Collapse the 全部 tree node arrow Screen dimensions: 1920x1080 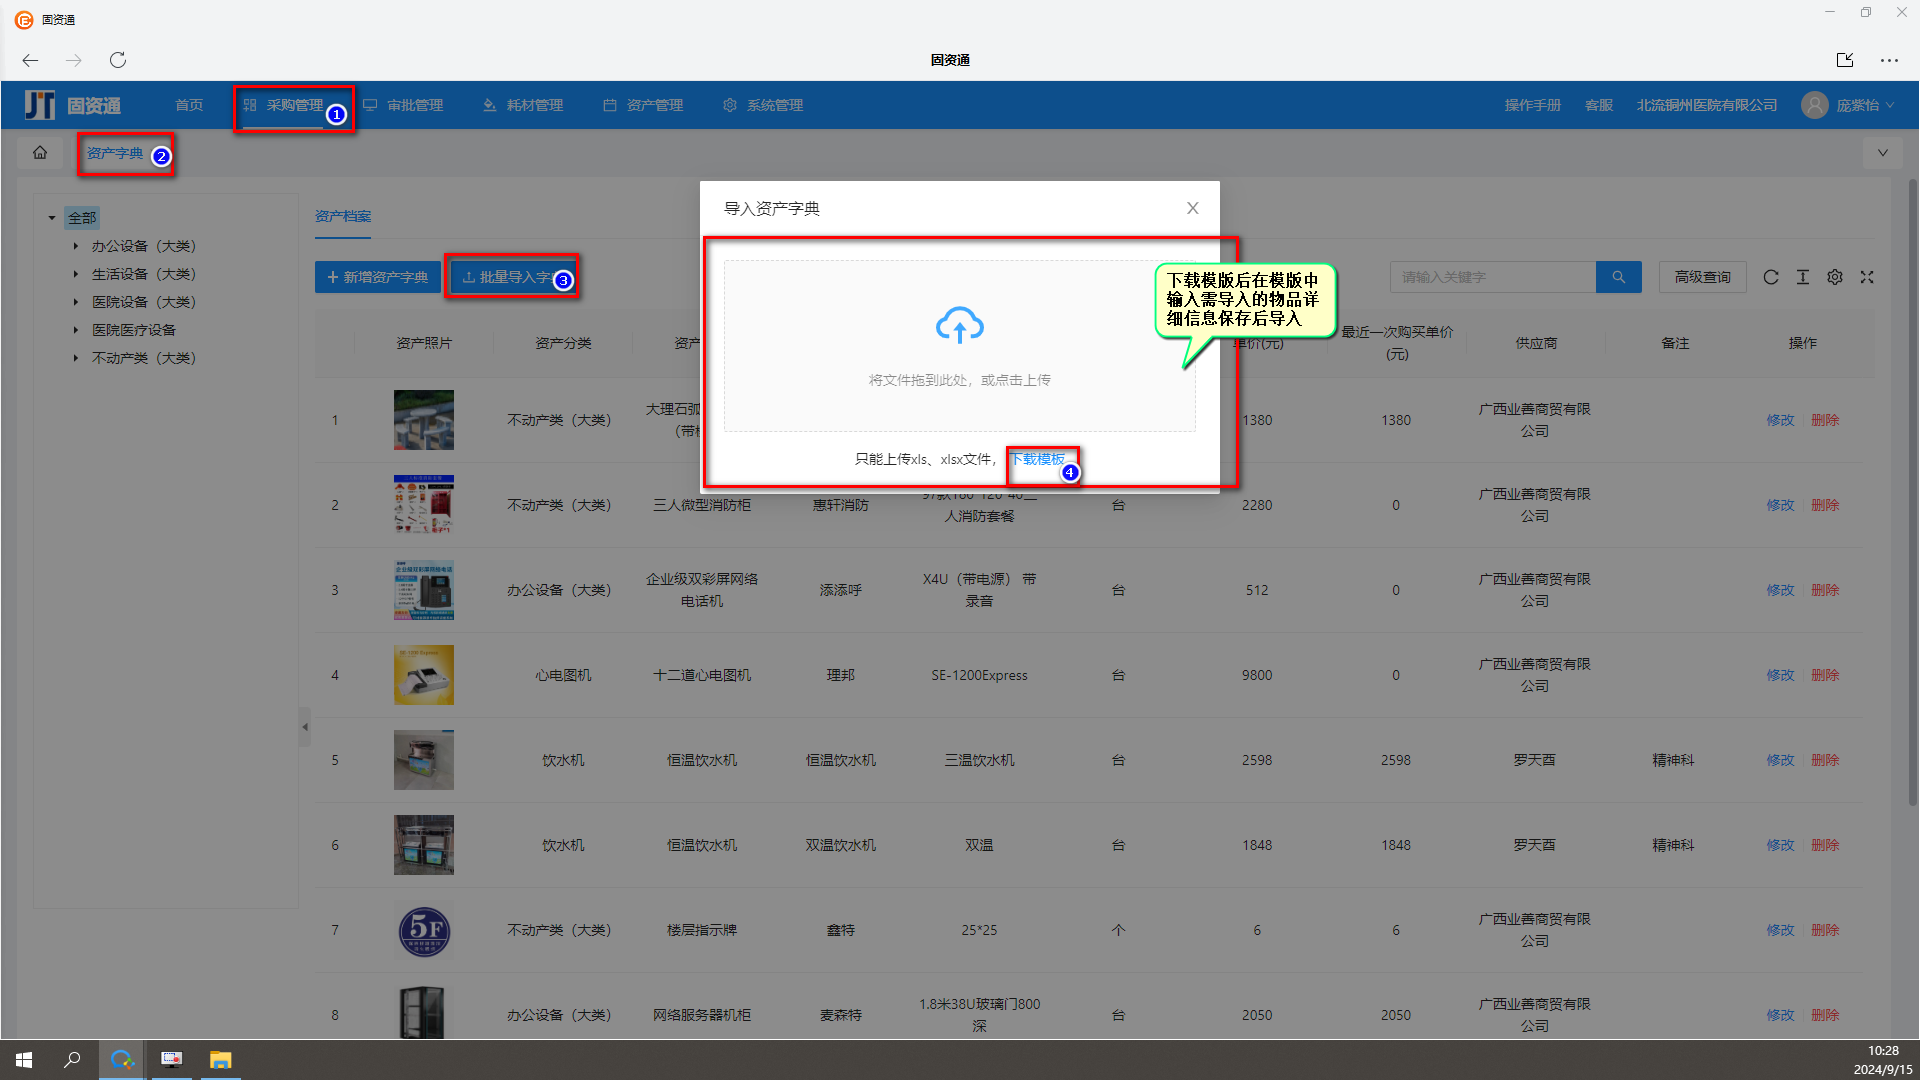(x=52, y=218)
